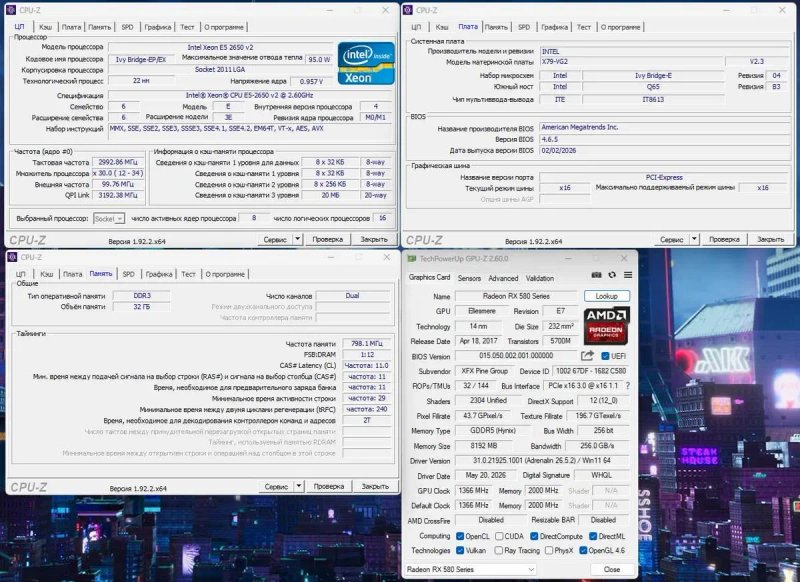
Task: Toggle the OpenCL checkbox
Action: click(x=460, y=536)
